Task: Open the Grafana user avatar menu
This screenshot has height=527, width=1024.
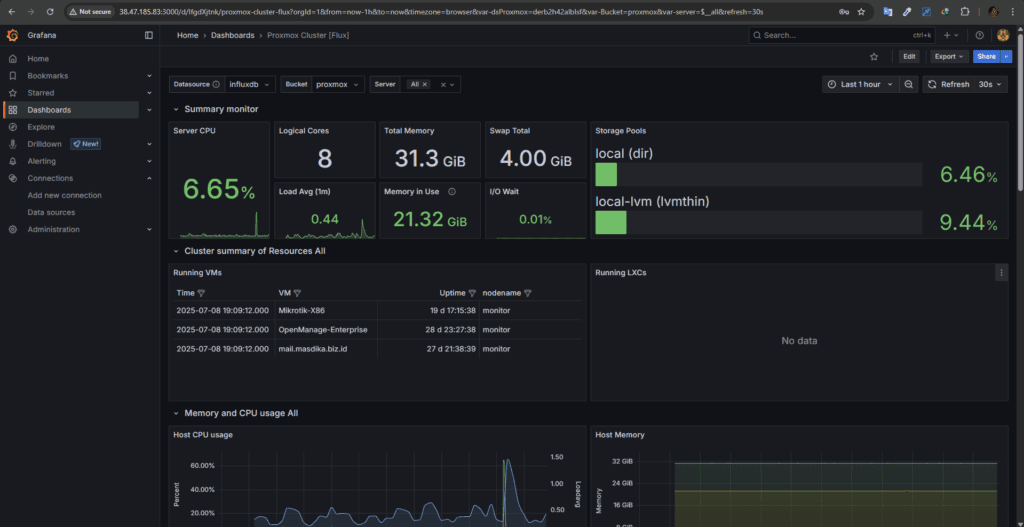Action: 1004,35
